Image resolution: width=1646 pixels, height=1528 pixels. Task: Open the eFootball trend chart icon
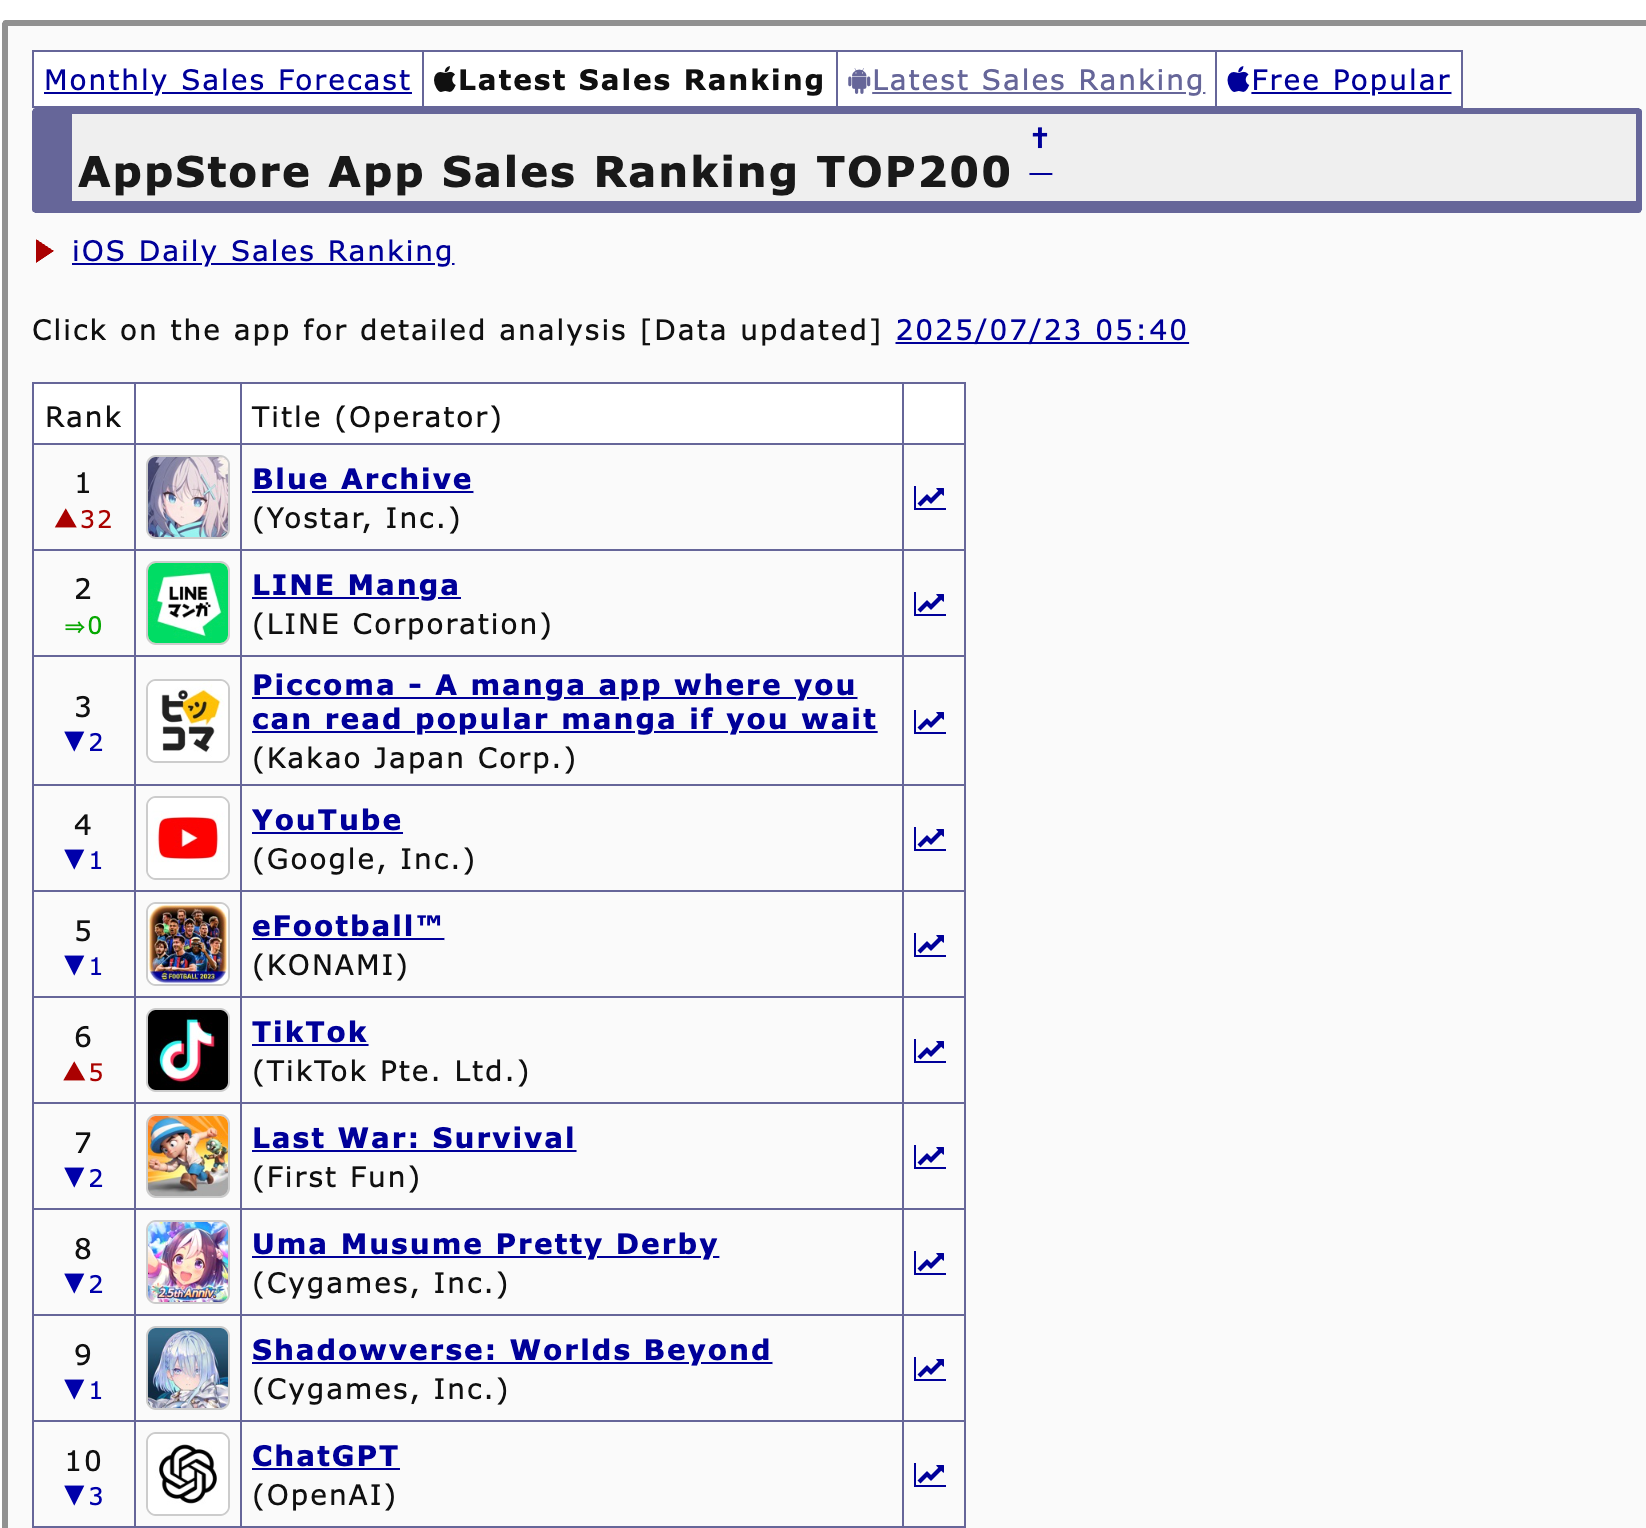pos(930,944)
